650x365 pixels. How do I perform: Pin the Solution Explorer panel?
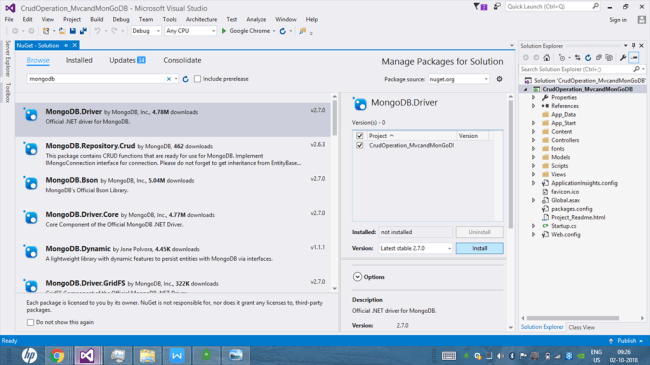(x=633, y=46)
